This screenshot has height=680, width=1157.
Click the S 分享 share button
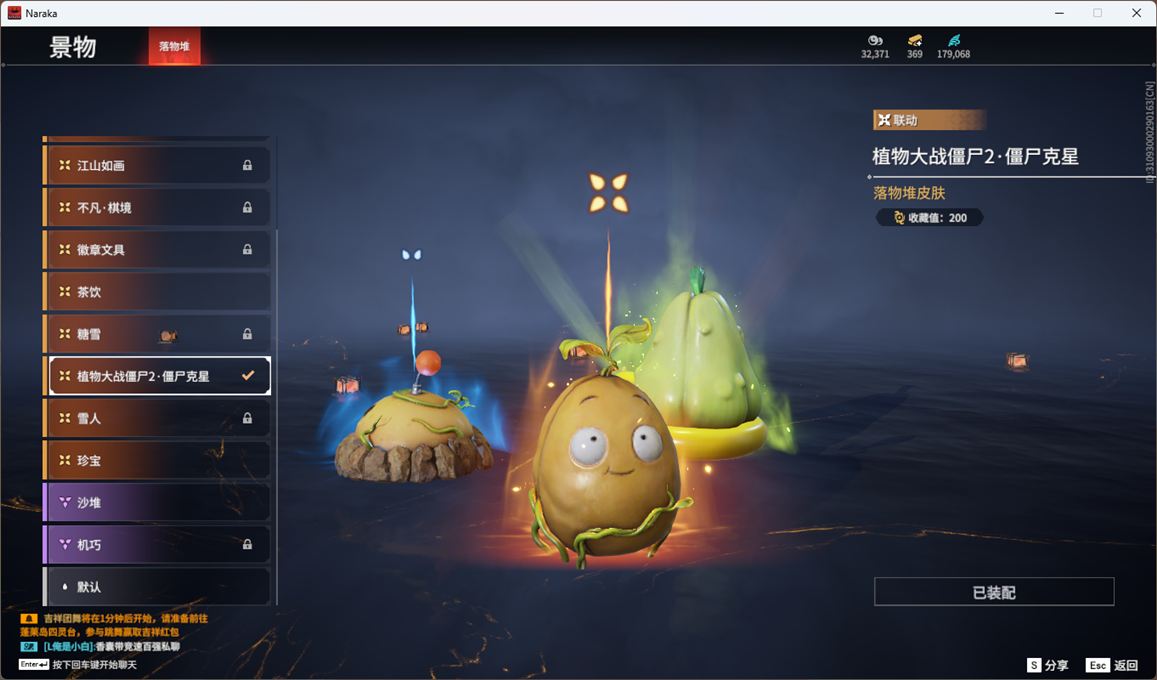pos(1048,665)
